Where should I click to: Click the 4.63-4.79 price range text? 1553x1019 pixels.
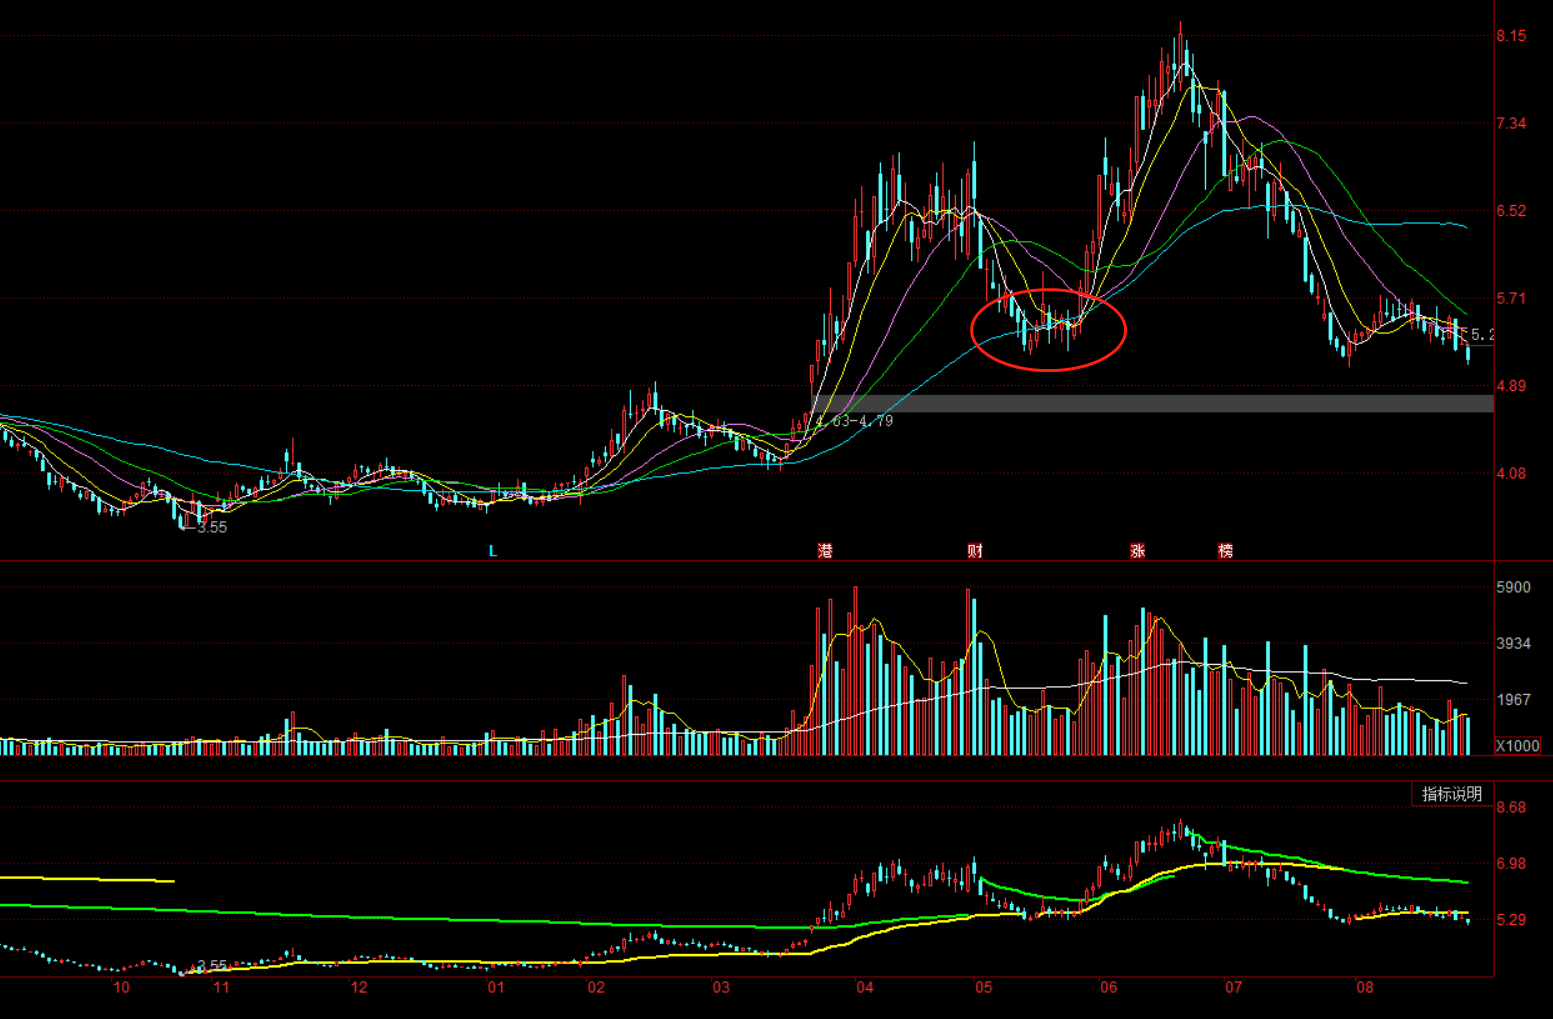[854, 421]
